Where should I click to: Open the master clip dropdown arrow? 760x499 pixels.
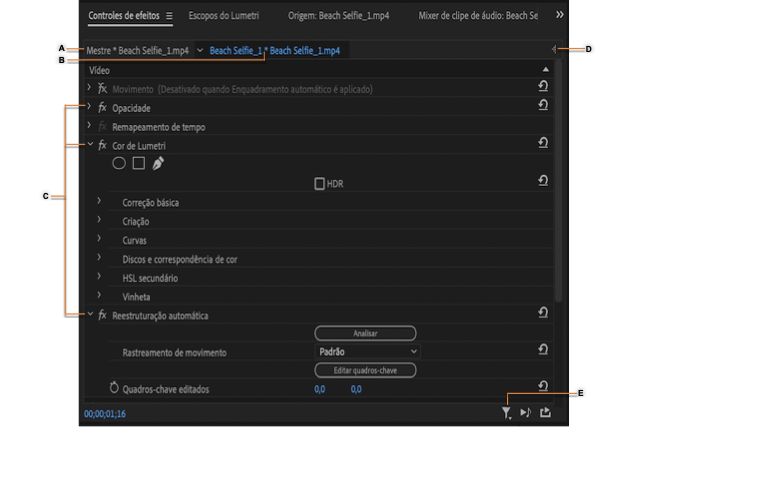click(x=200, y=50)
